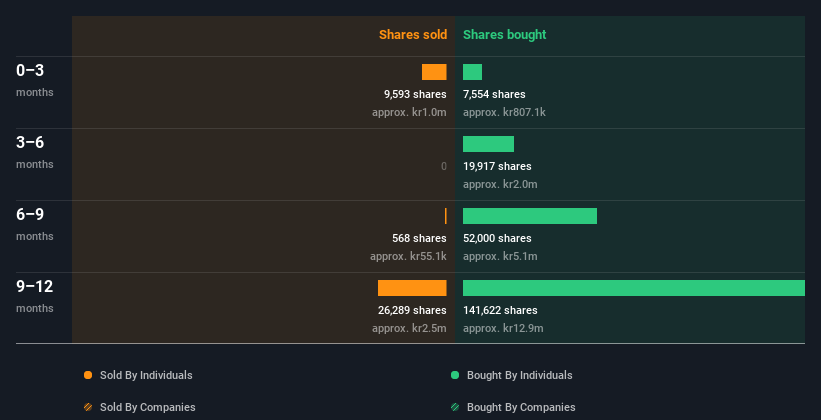Viewport: 821px width, 420px height.
Task: Click the 141,622 shares value text
Action: click(x=500, y=311)
